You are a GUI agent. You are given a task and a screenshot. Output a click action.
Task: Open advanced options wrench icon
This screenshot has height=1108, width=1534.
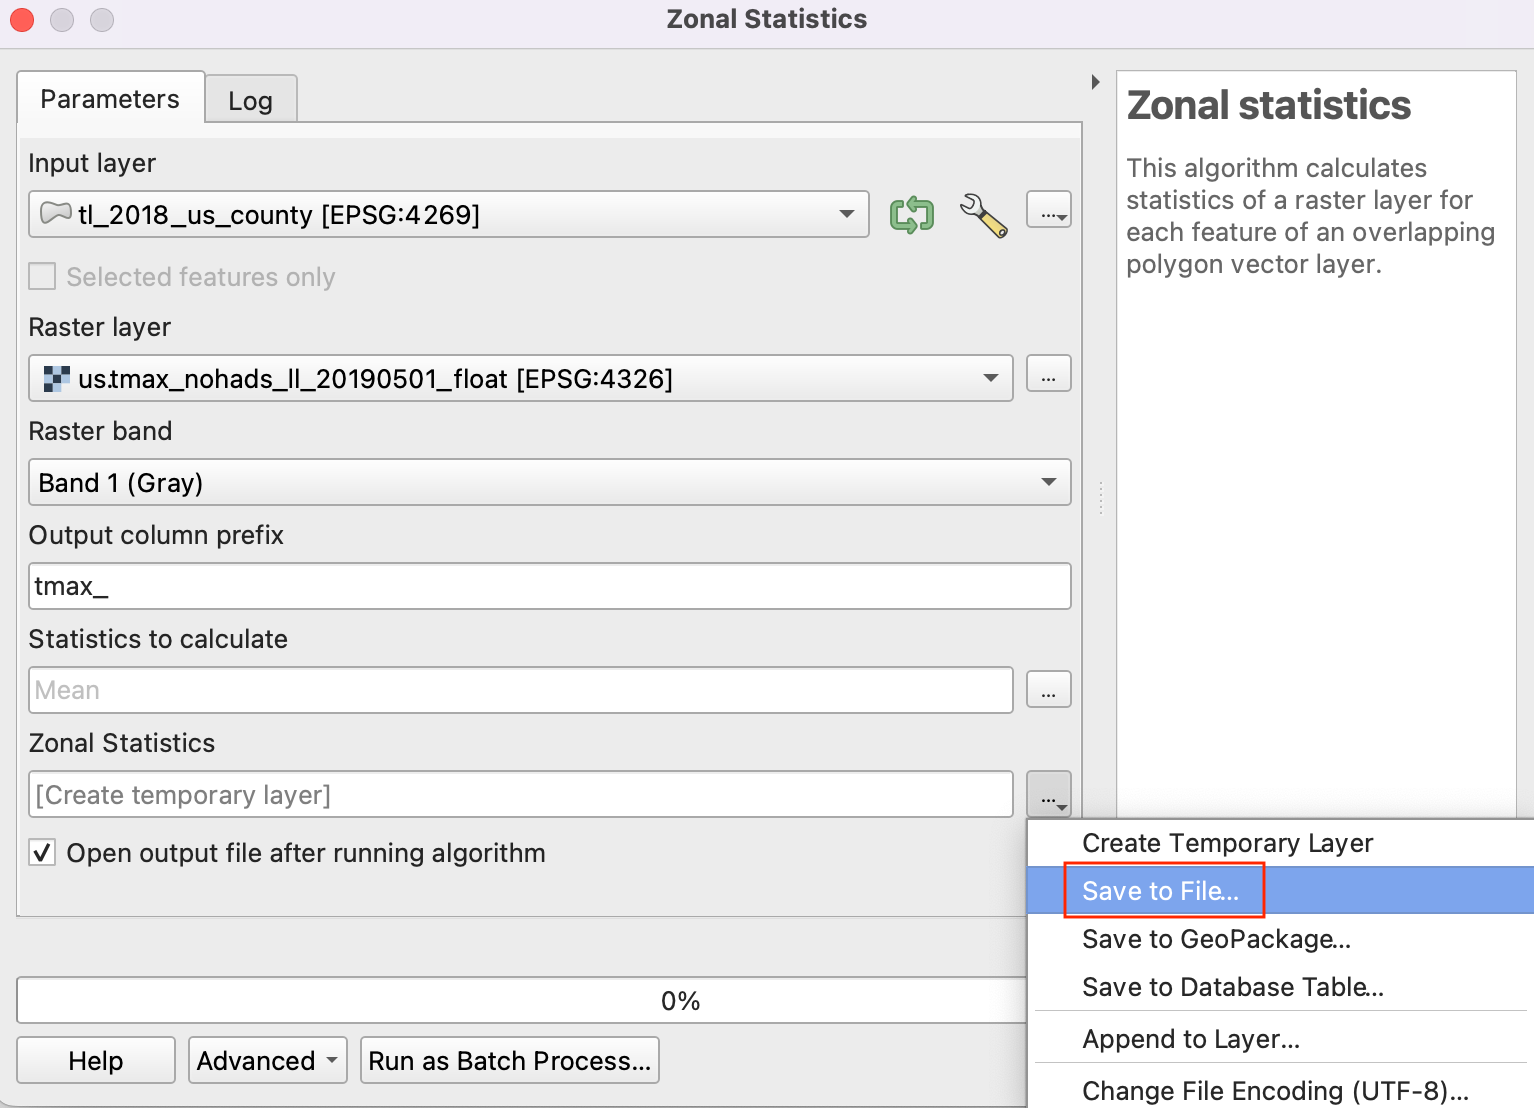coord(983,215)
